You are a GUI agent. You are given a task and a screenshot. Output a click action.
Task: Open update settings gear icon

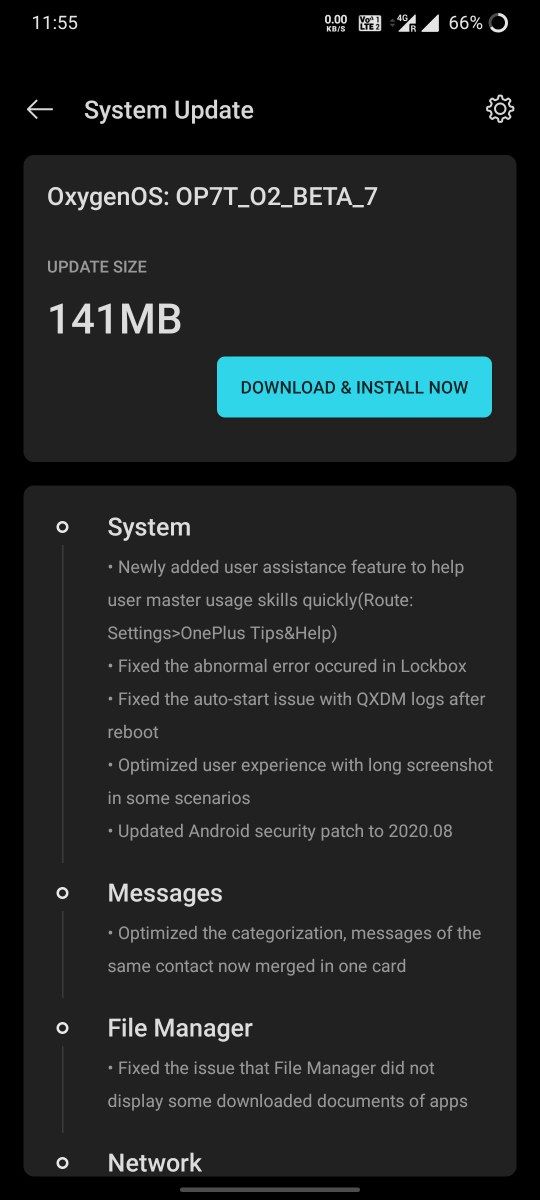tap(499, 109)
